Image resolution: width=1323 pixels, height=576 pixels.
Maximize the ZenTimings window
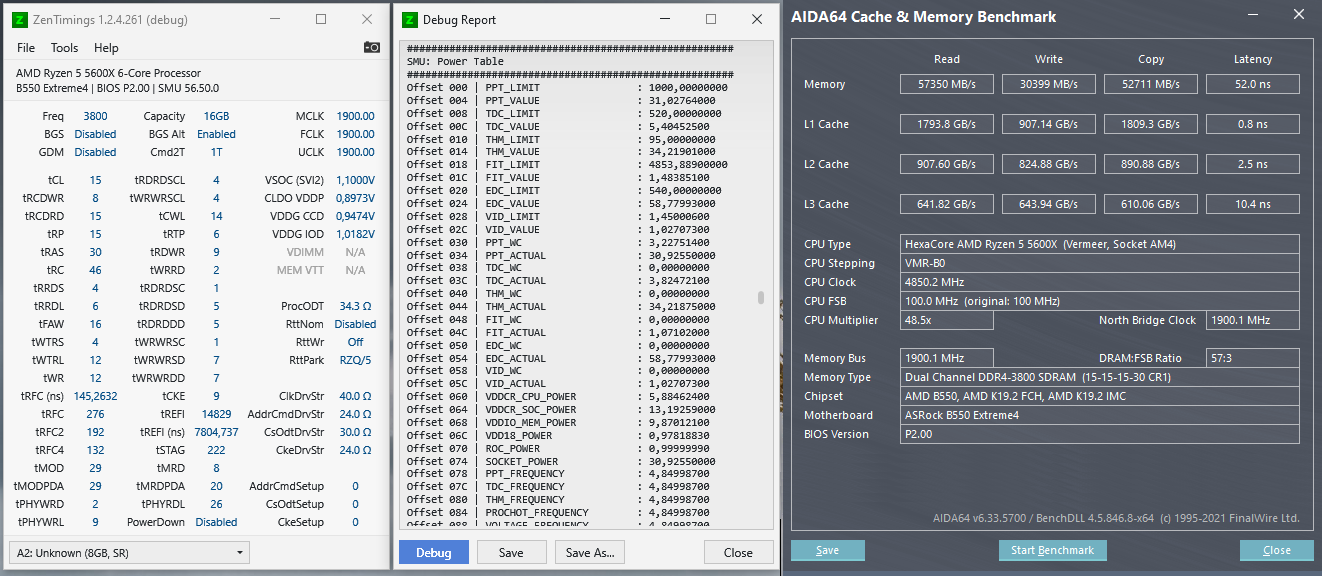click(x=321, y=19)
